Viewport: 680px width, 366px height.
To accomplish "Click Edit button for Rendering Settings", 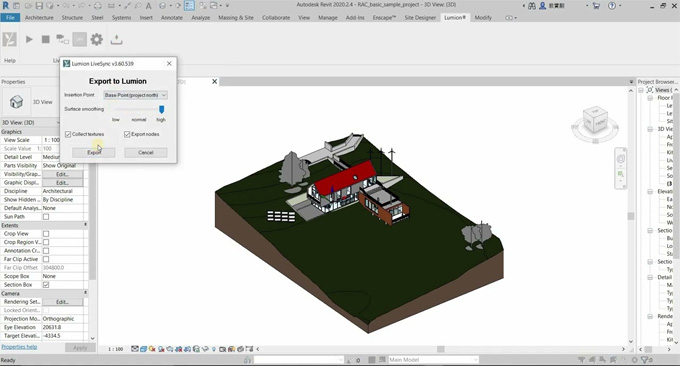I will point(62,302).
